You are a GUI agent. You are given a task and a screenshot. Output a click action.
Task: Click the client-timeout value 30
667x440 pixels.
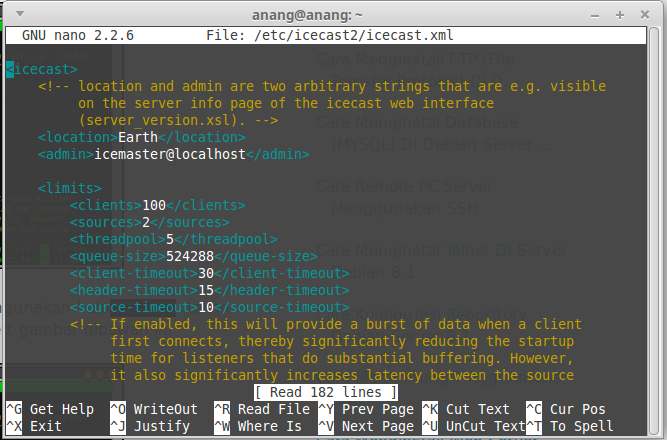[206, 274]
